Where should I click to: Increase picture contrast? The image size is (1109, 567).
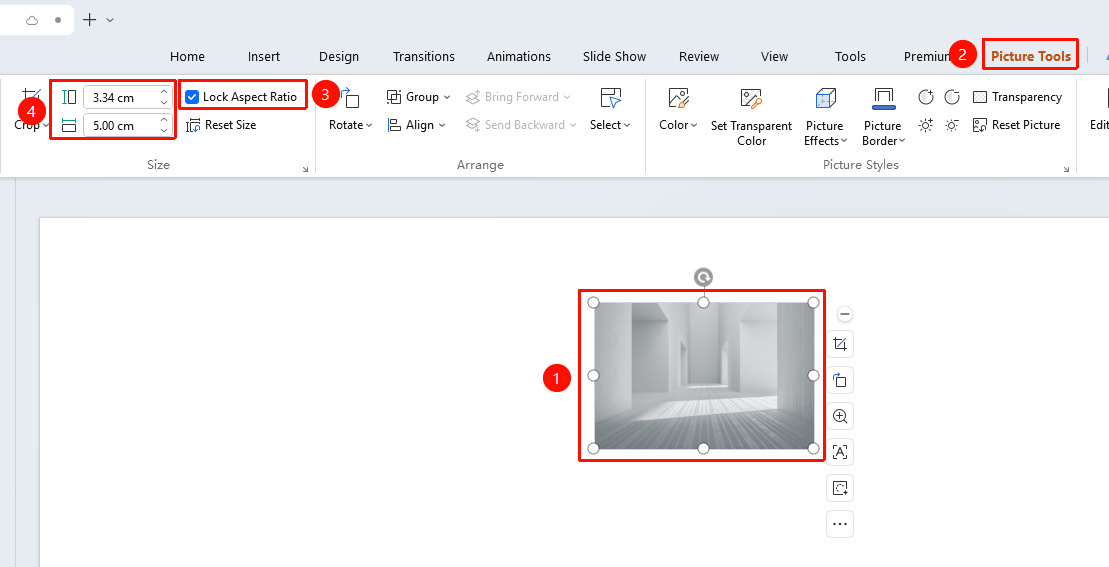point(926,97)
